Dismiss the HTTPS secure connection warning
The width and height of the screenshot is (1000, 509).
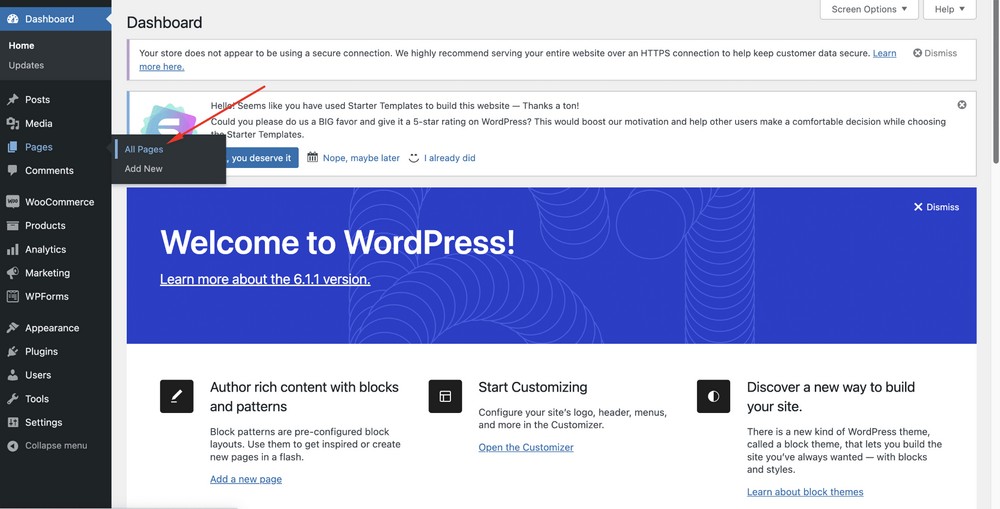pyautogui.click(x=935, y=53)
